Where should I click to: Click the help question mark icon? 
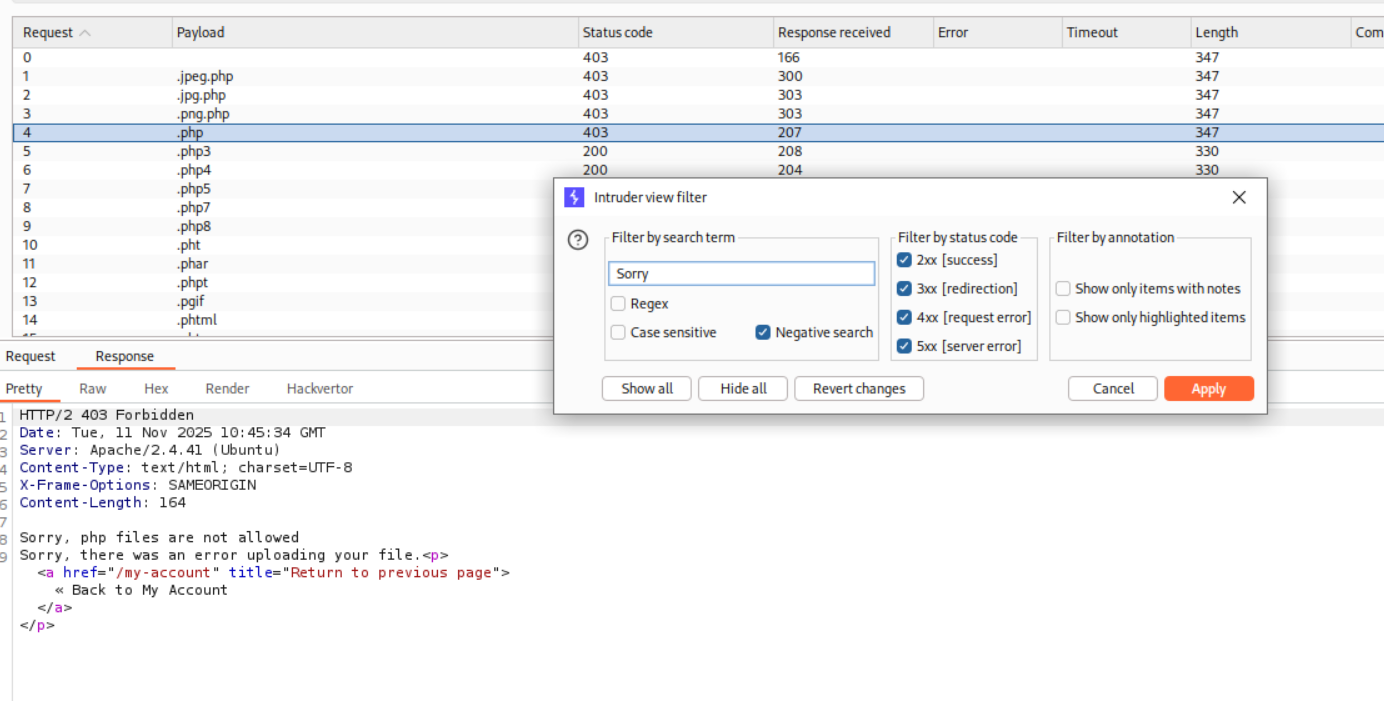578,239
